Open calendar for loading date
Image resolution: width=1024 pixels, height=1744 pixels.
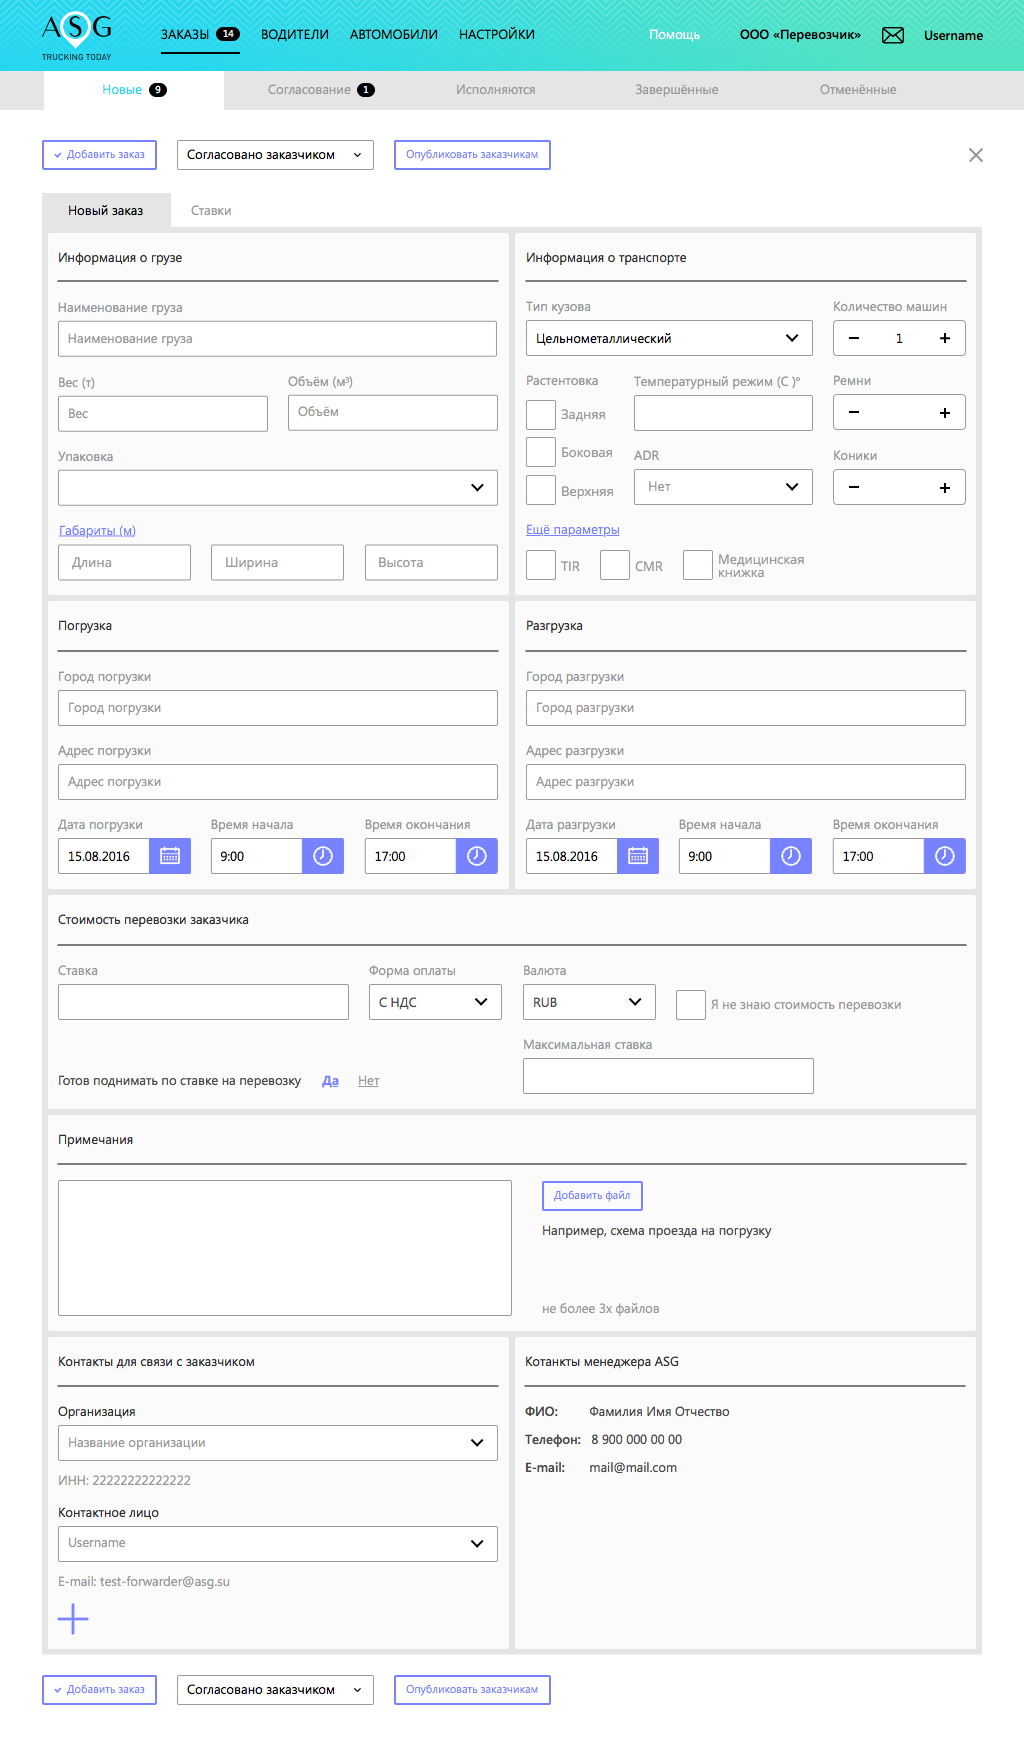[x=170, y=856]
